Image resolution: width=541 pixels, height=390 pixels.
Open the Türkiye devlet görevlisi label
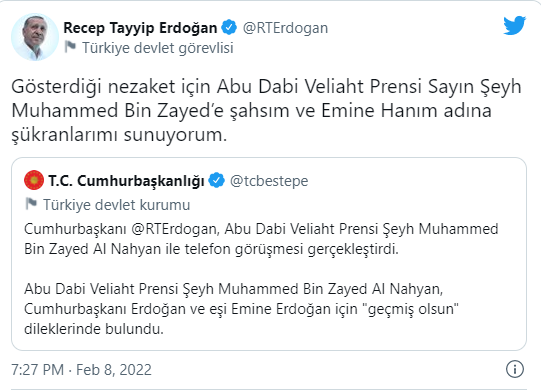(x=158, y=48)
